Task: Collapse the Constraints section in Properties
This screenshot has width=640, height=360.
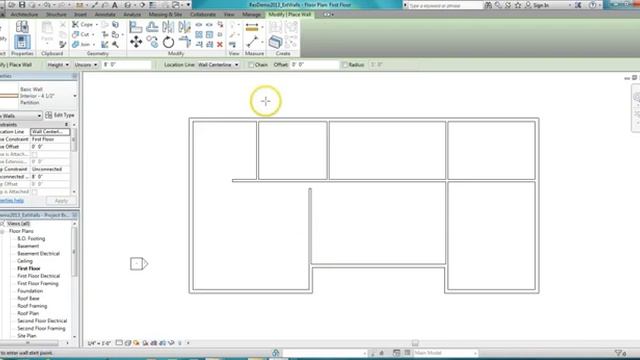Action: [x=67, y=124]
